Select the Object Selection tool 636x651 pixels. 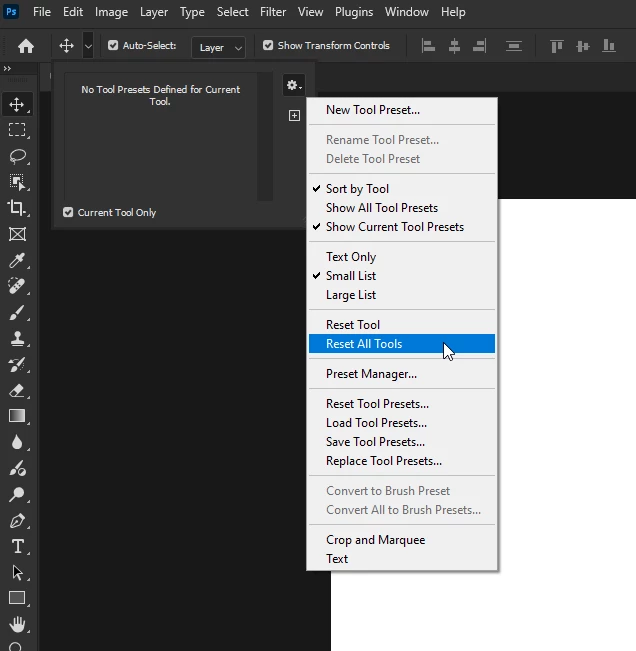click(17, 182)
